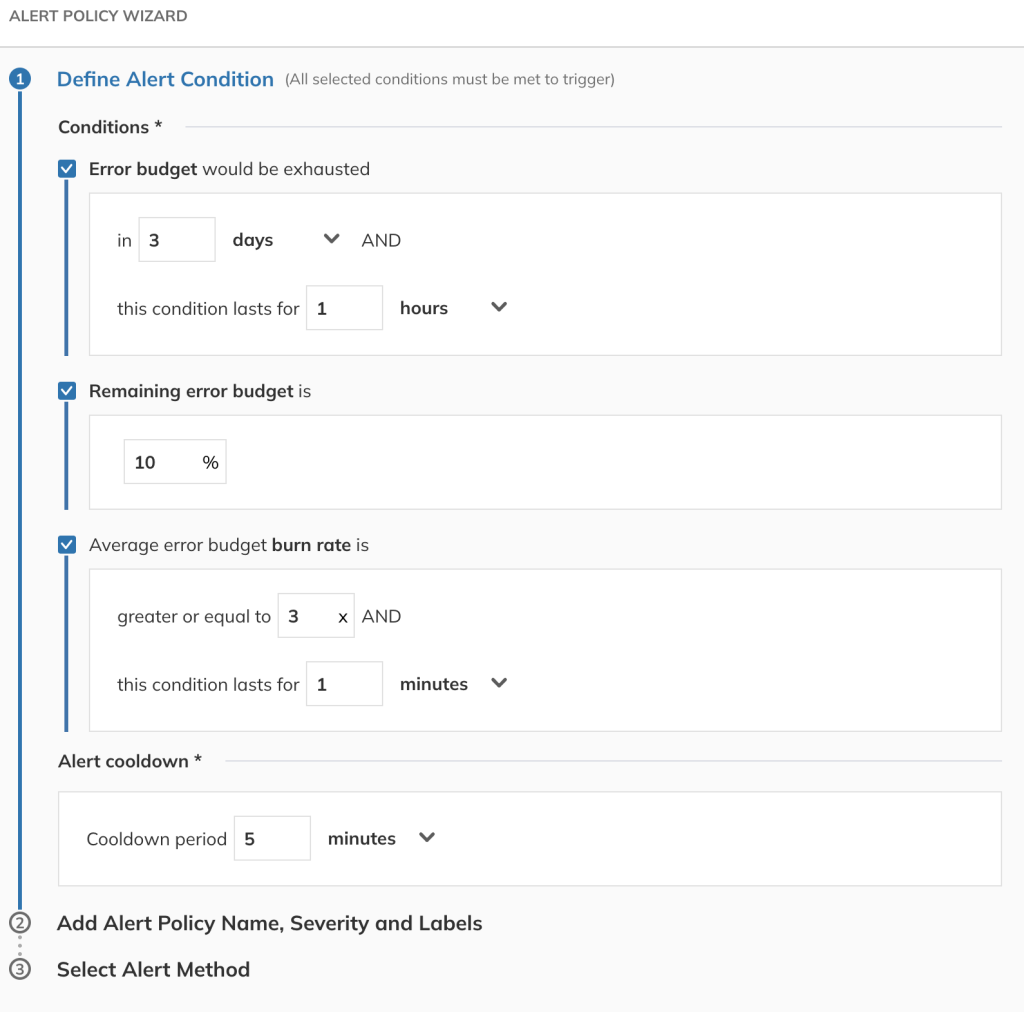Open "Add Alert Policy Name, Severity and Labels" step
Image resolution: width=1024 pixels, height=1012 pixels.
(x=269, y=923)
